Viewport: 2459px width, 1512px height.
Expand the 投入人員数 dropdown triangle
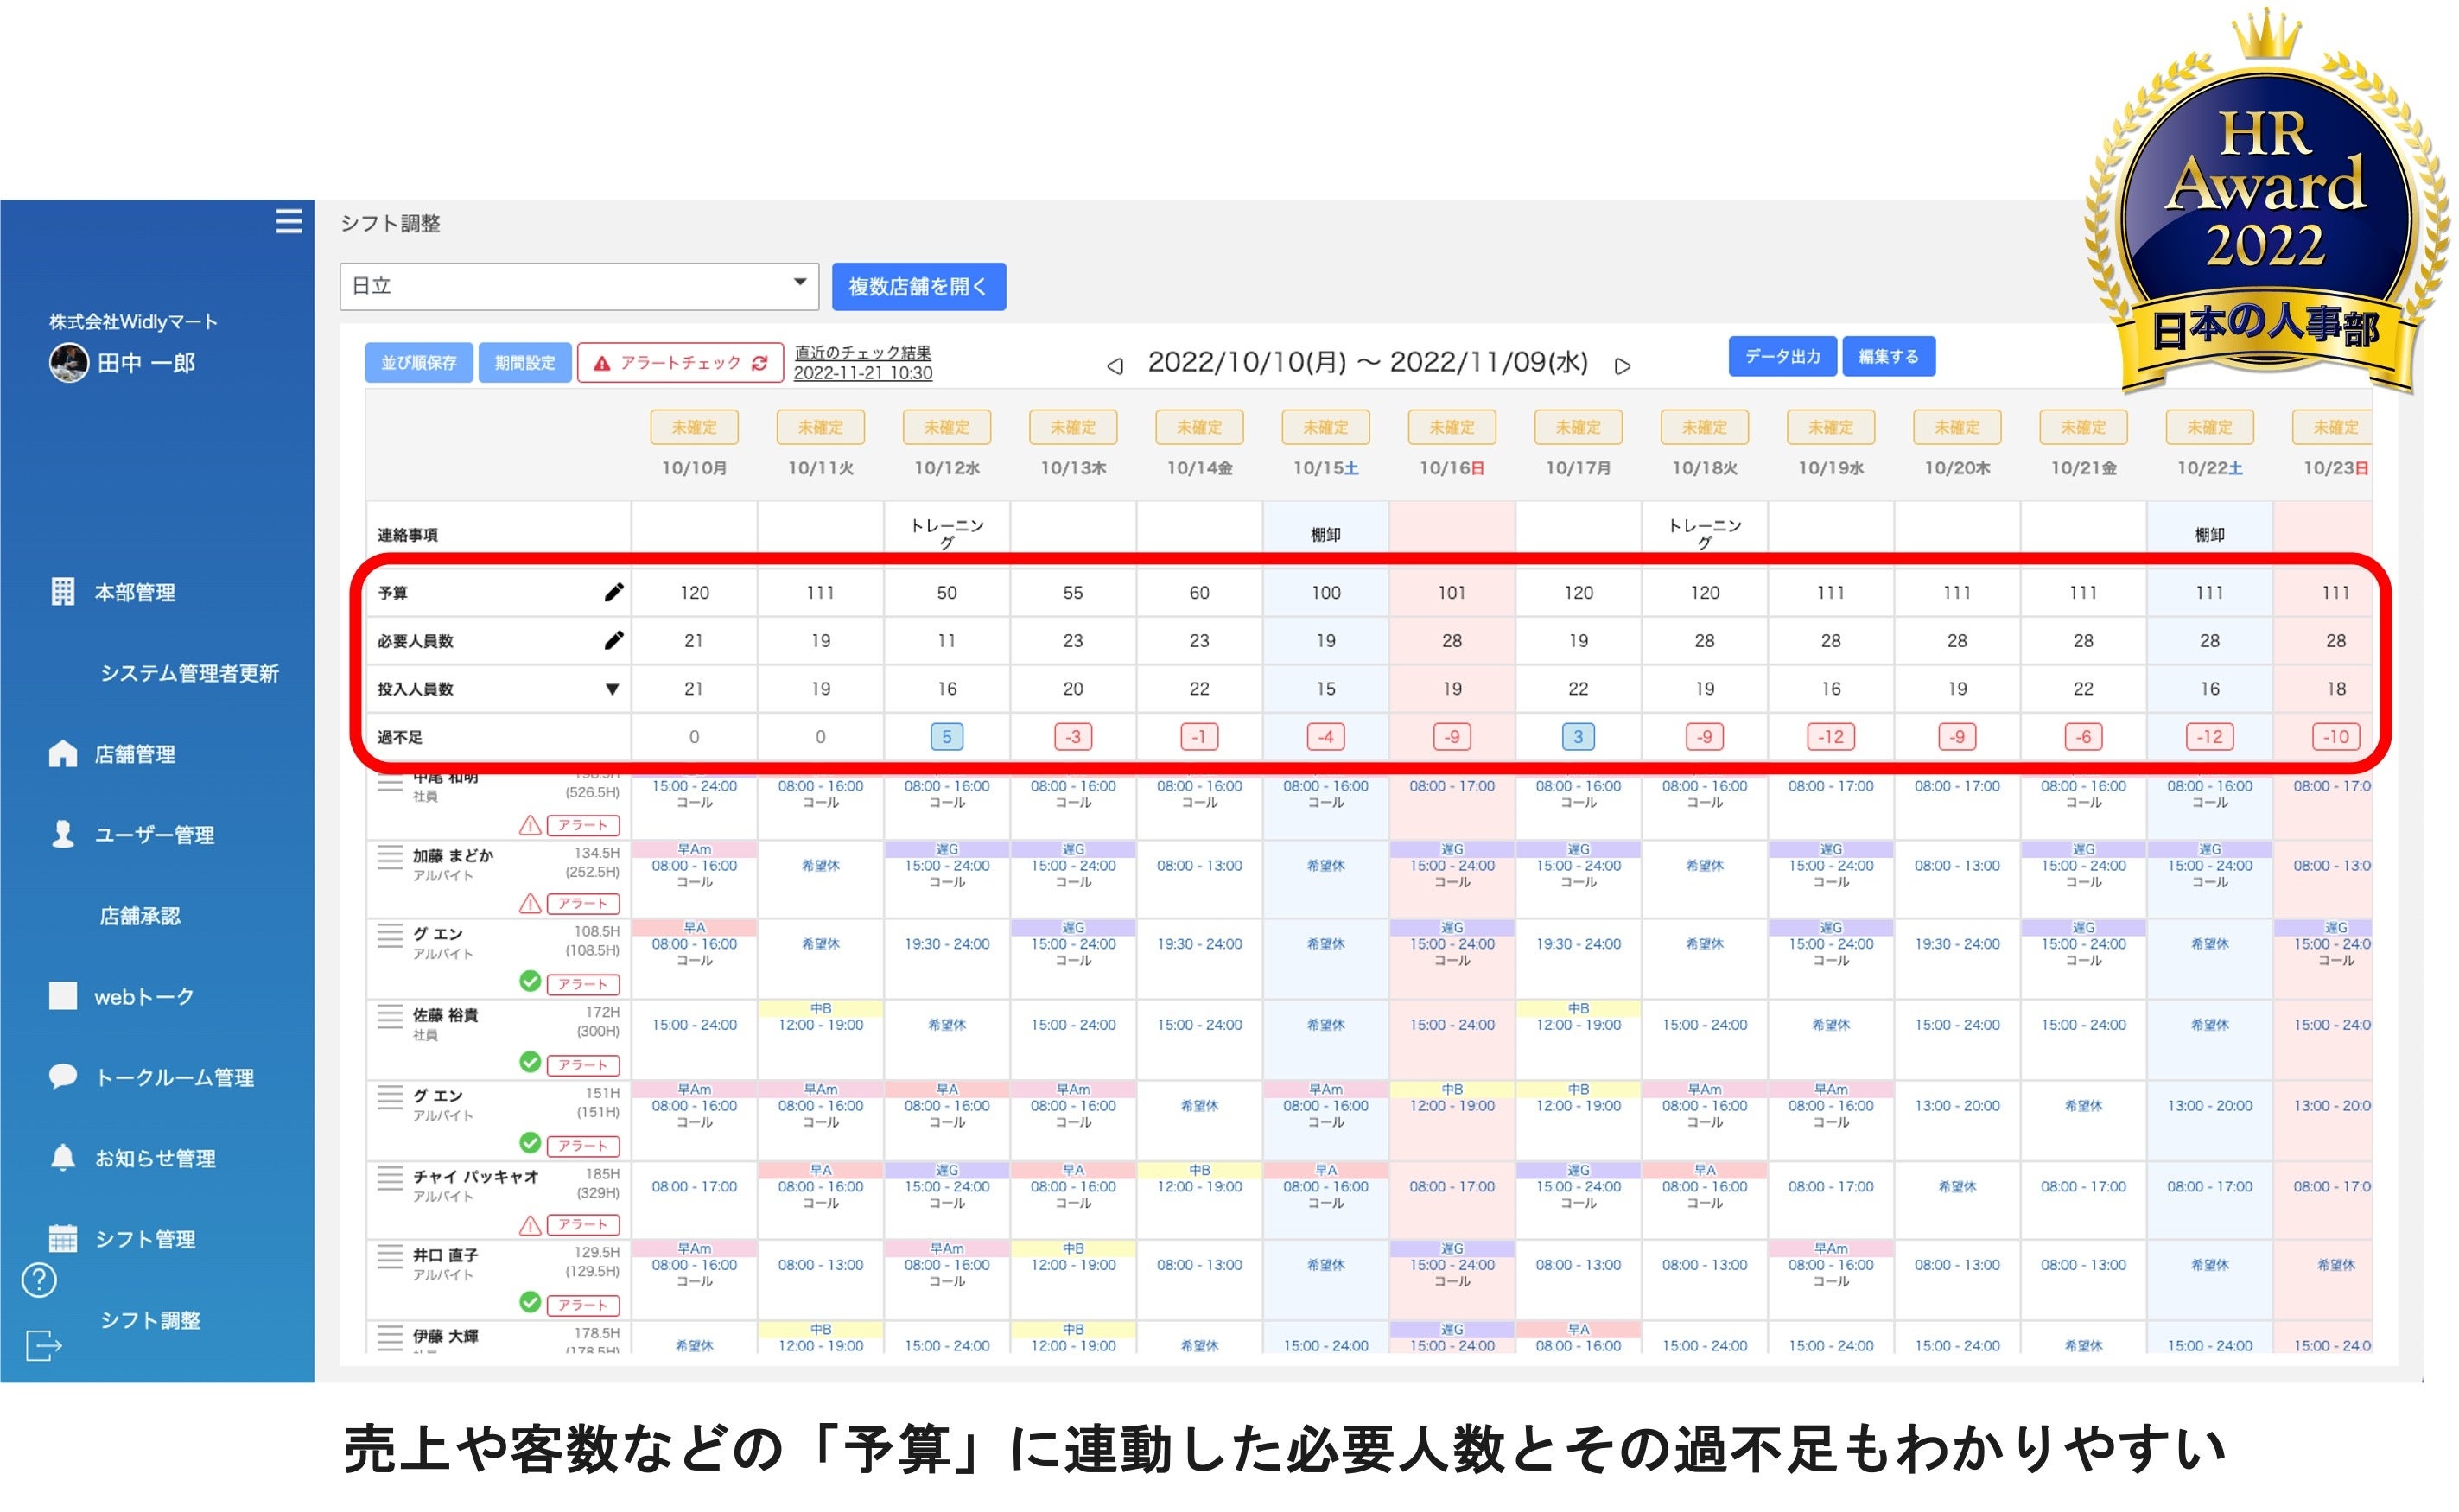(x=613, y=688)
